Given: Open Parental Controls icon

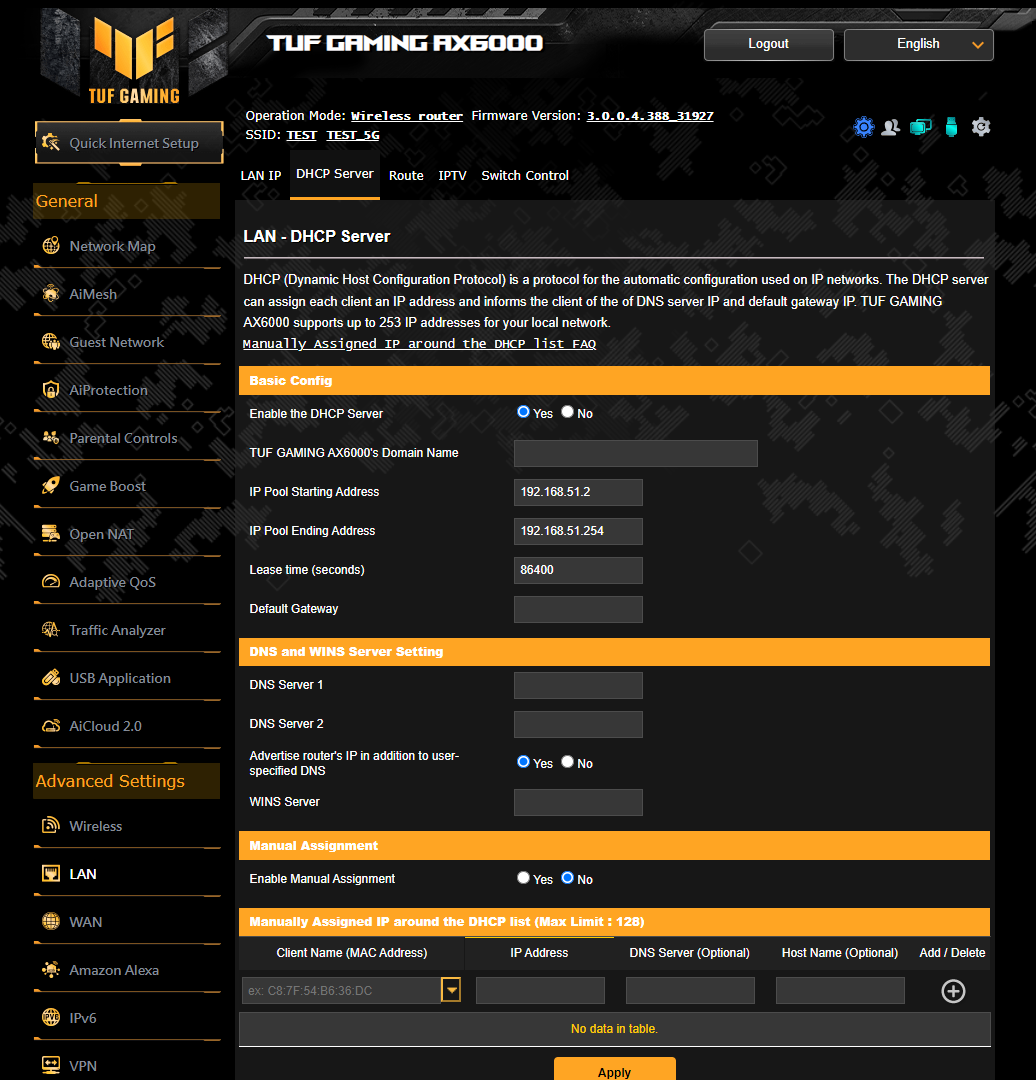Looking at the screenshot, I should [x=51, y=438].
